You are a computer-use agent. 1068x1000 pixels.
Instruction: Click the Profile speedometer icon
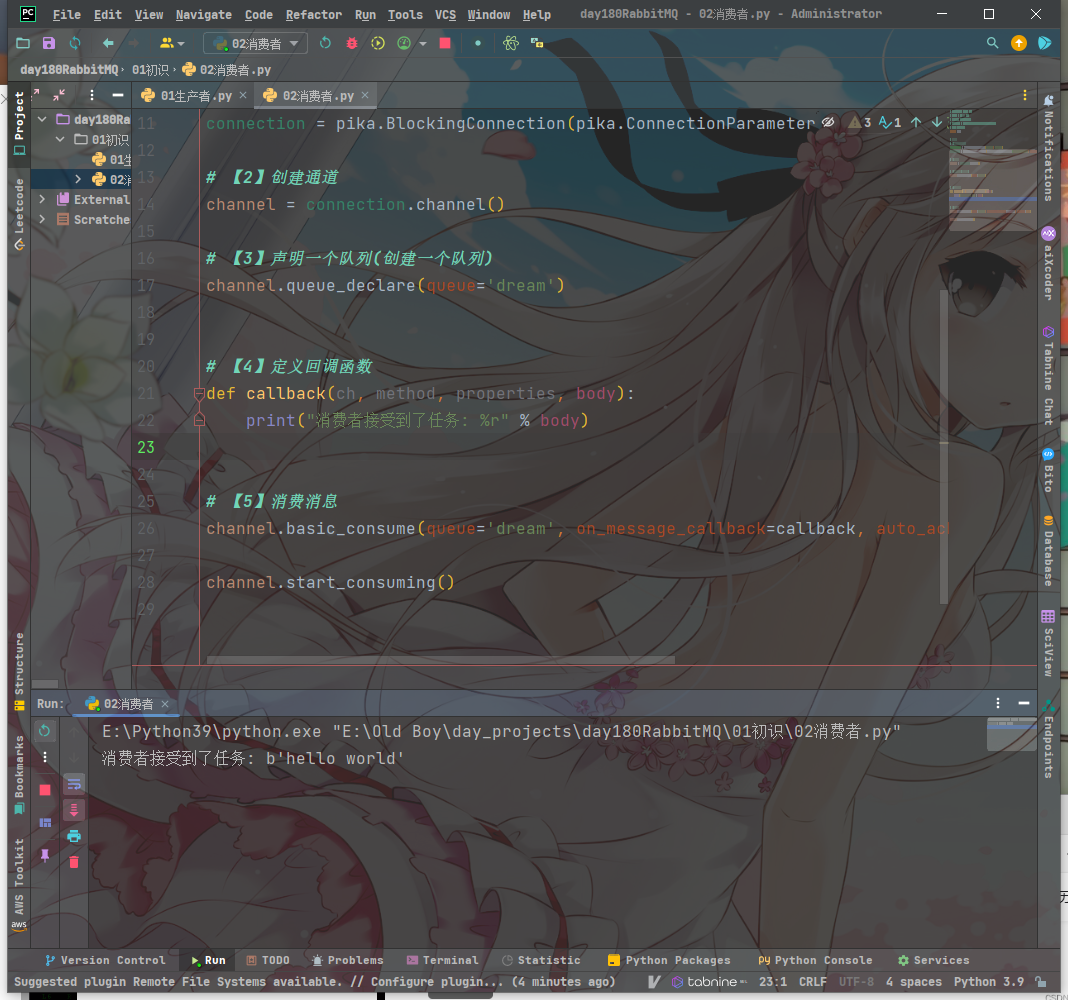(404, 44)
